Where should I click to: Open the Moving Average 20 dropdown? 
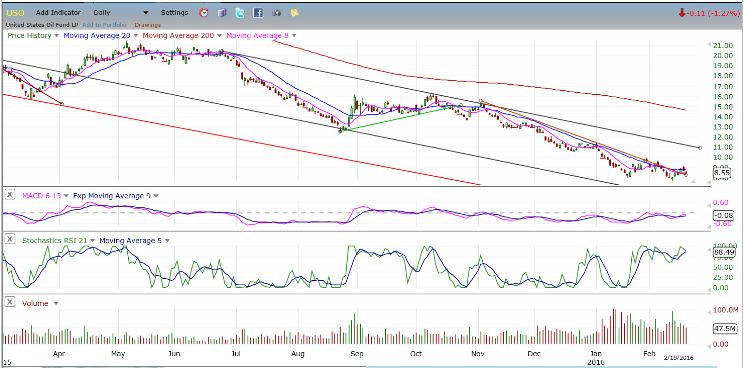136,36
